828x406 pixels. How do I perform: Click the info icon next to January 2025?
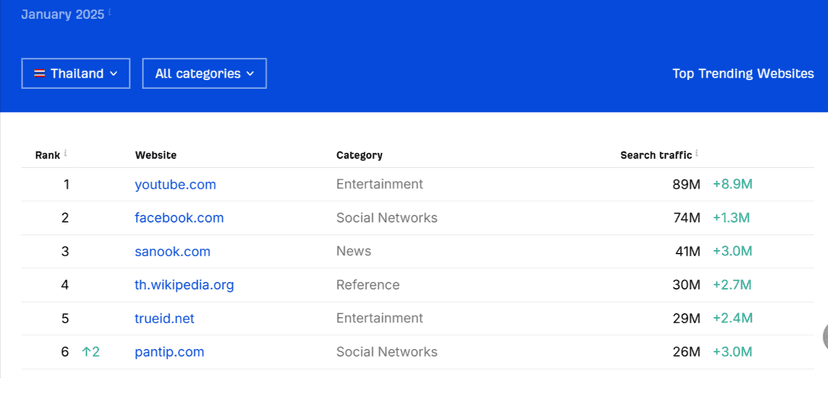110,12
